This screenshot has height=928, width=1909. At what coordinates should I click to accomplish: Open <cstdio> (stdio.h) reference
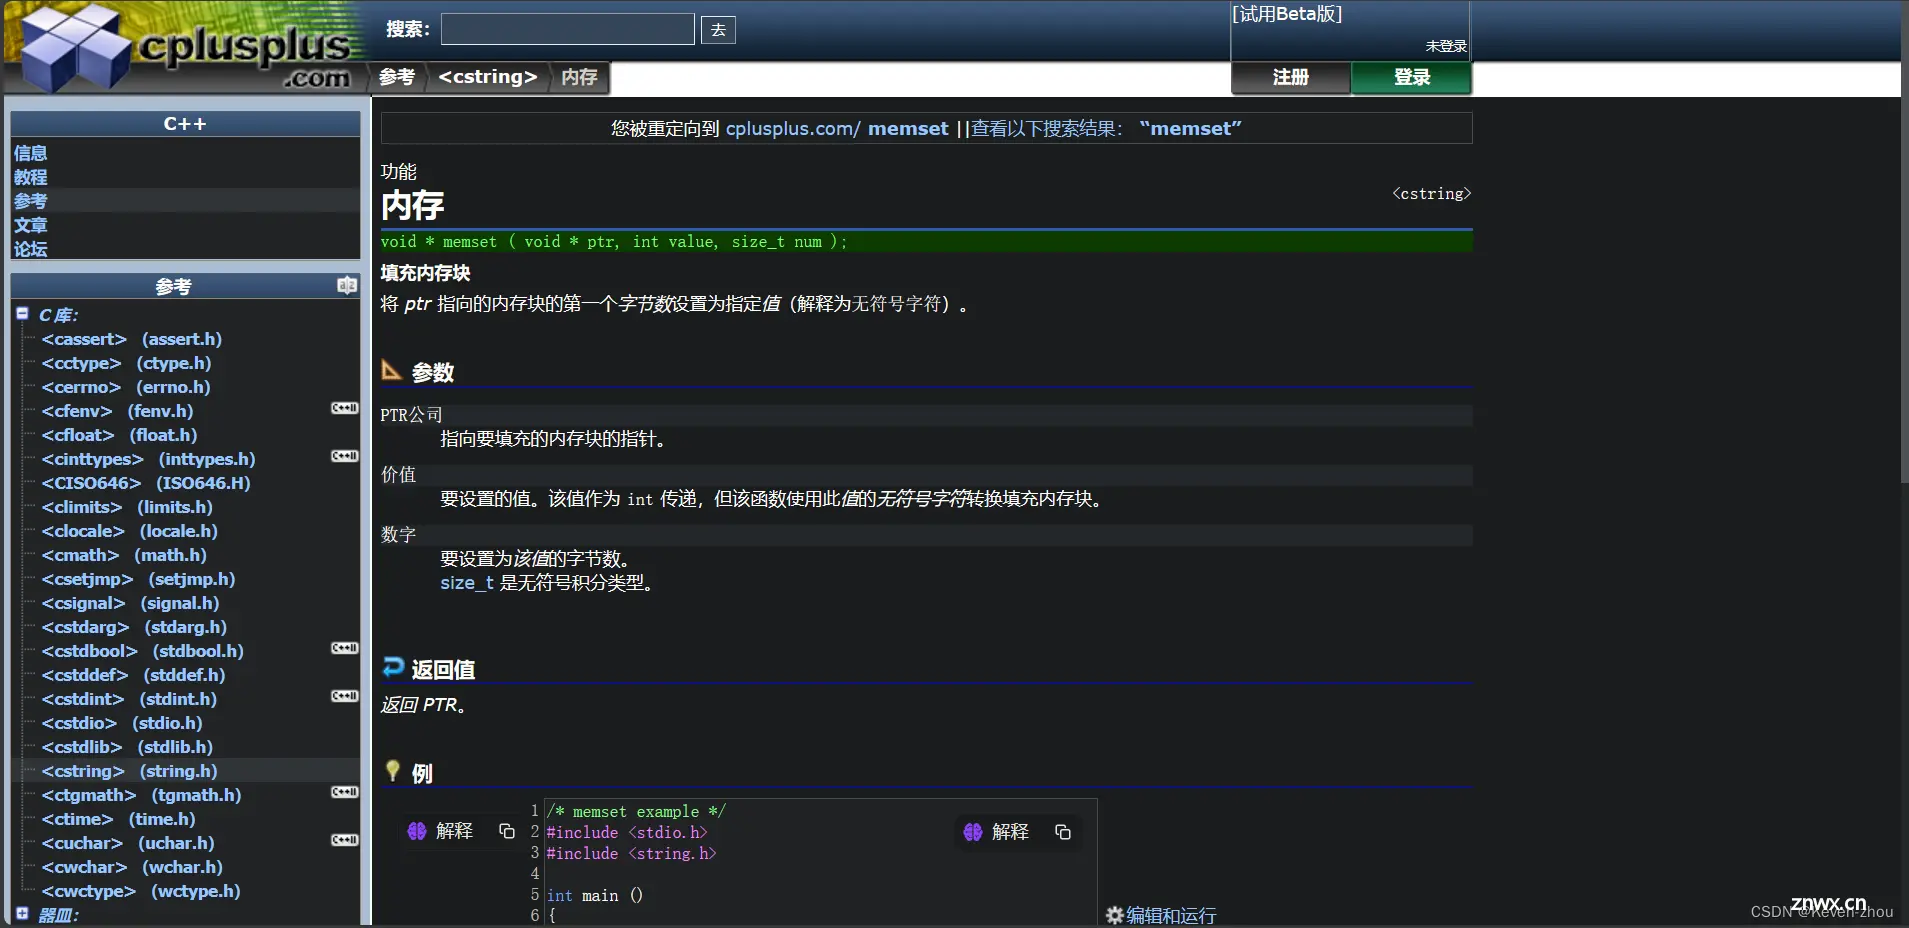[x=122, y=723]
